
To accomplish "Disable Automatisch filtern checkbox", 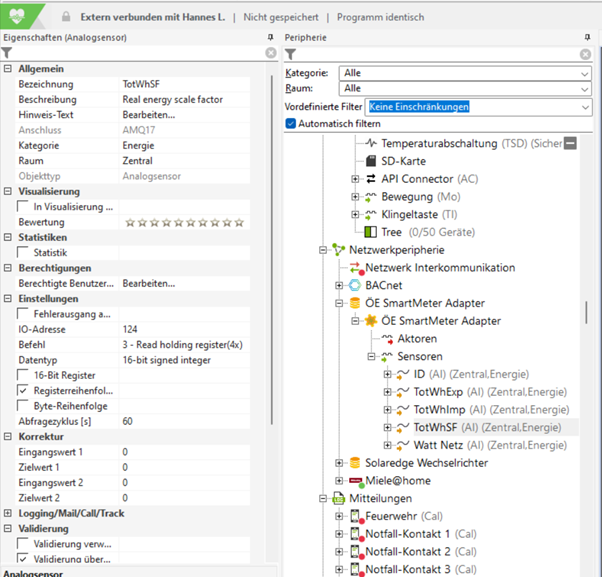I will [x=291, y=123].
